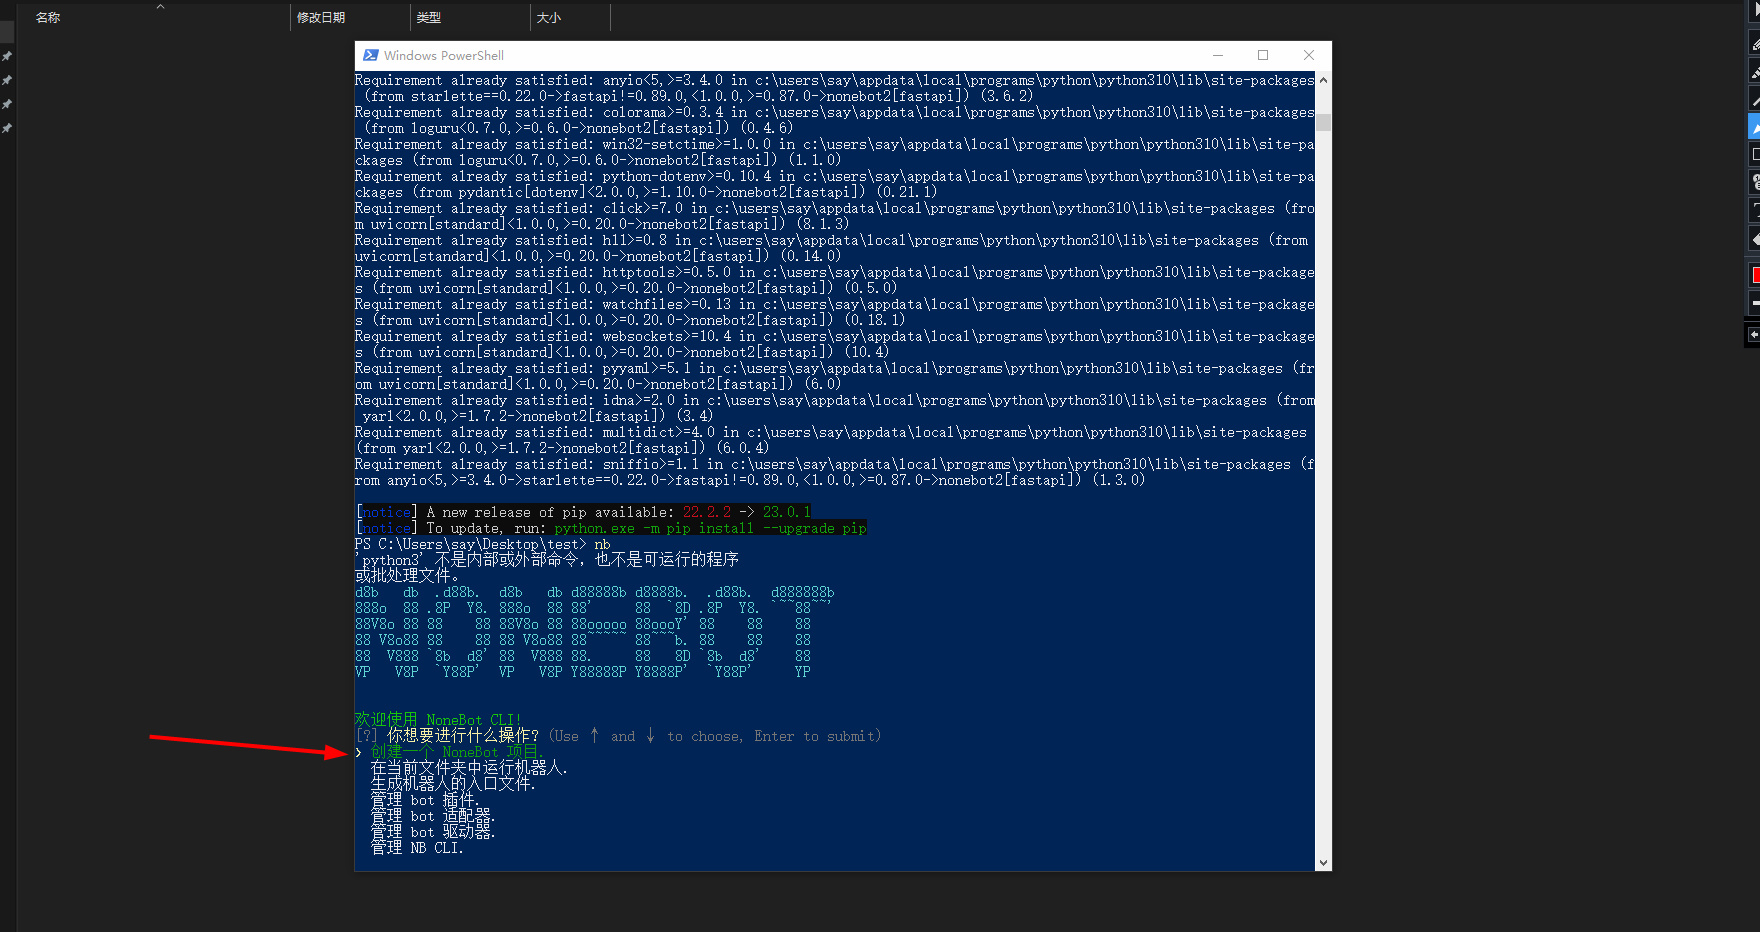Open the red color swatch
1760x932 pixels.
(1755, 275)
